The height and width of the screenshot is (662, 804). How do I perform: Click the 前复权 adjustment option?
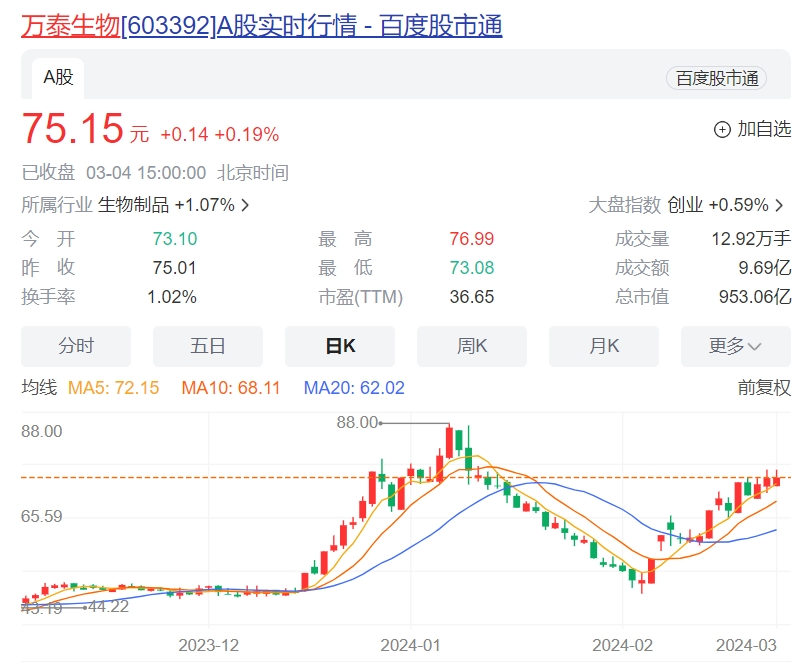pos(764,388)
